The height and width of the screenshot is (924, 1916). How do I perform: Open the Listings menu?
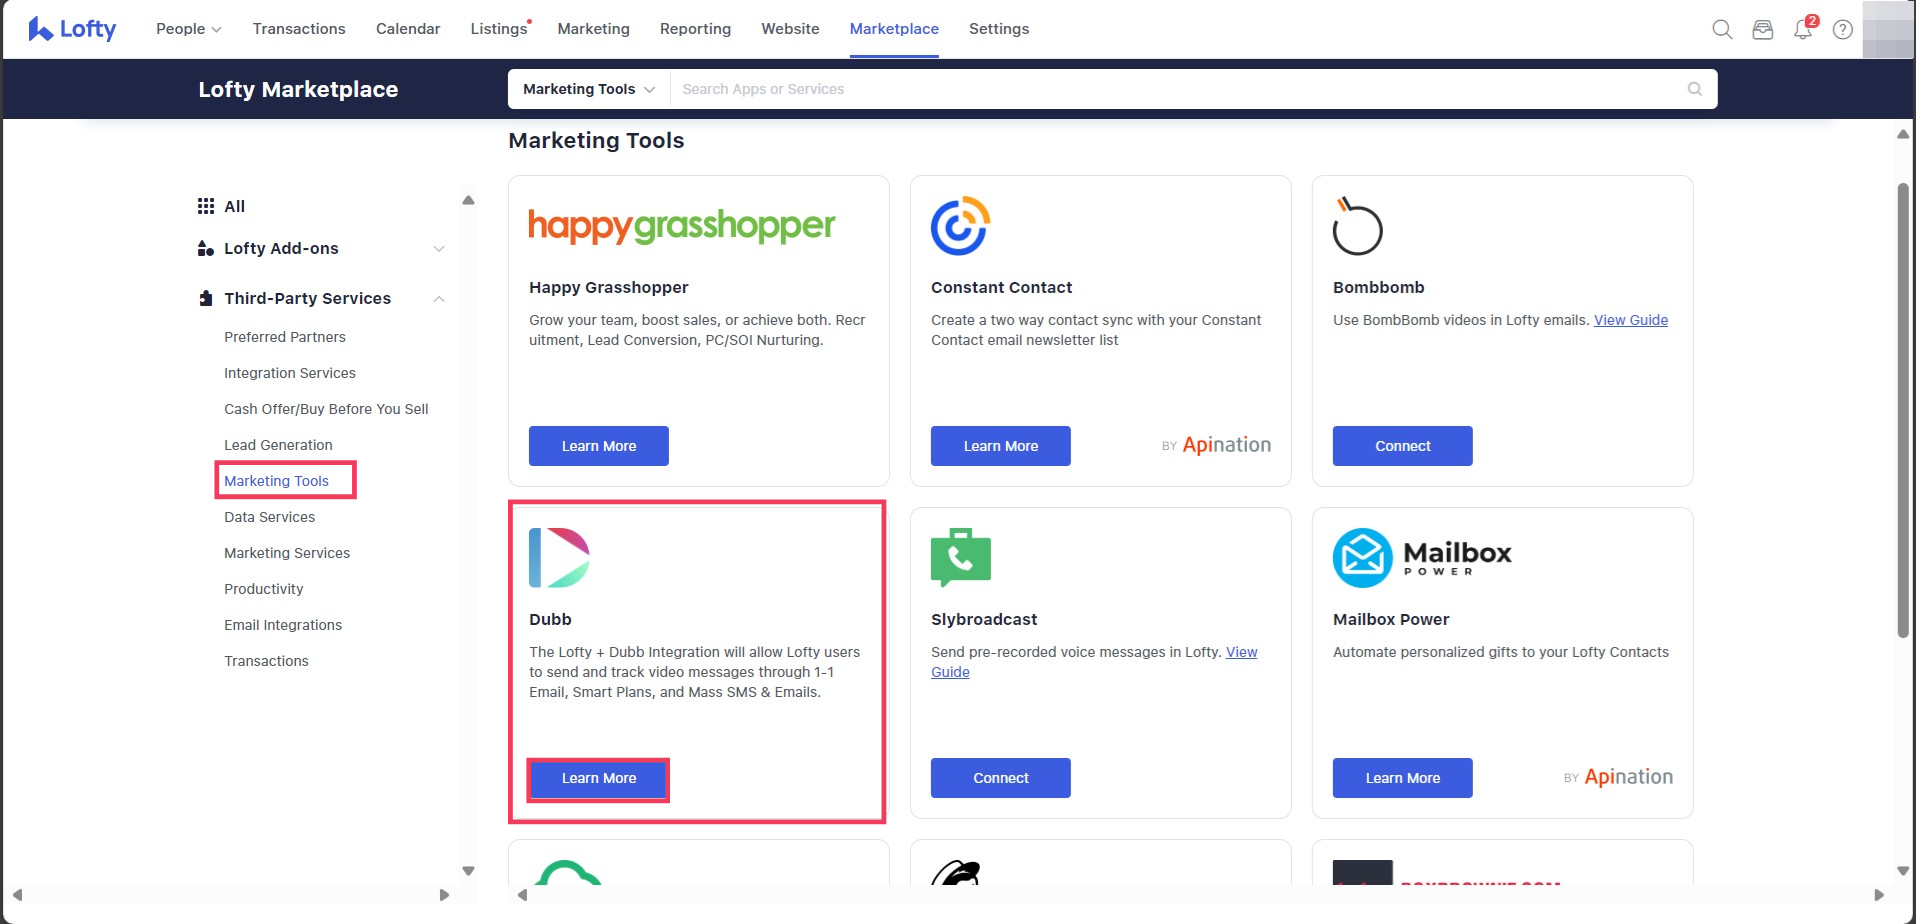click(499, 29)
